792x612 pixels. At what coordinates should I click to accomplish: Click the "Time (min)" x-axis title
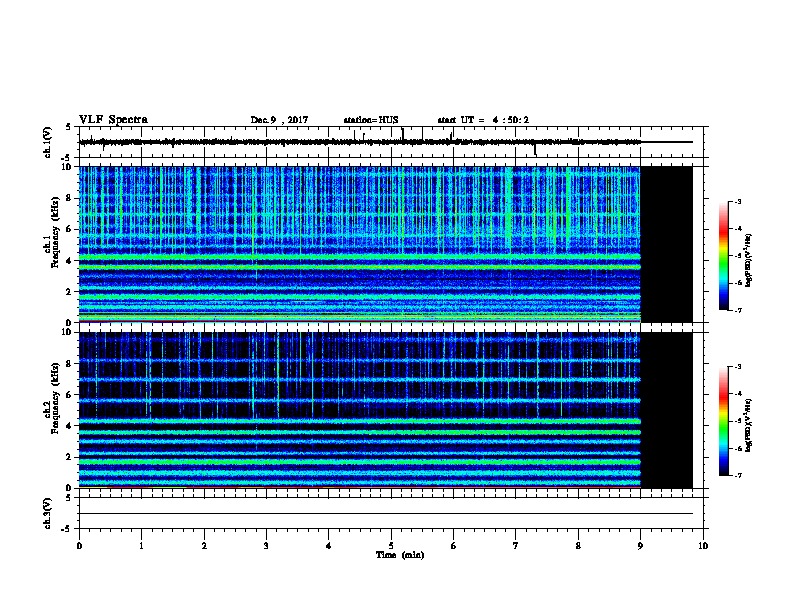click(x=400, y=555)
